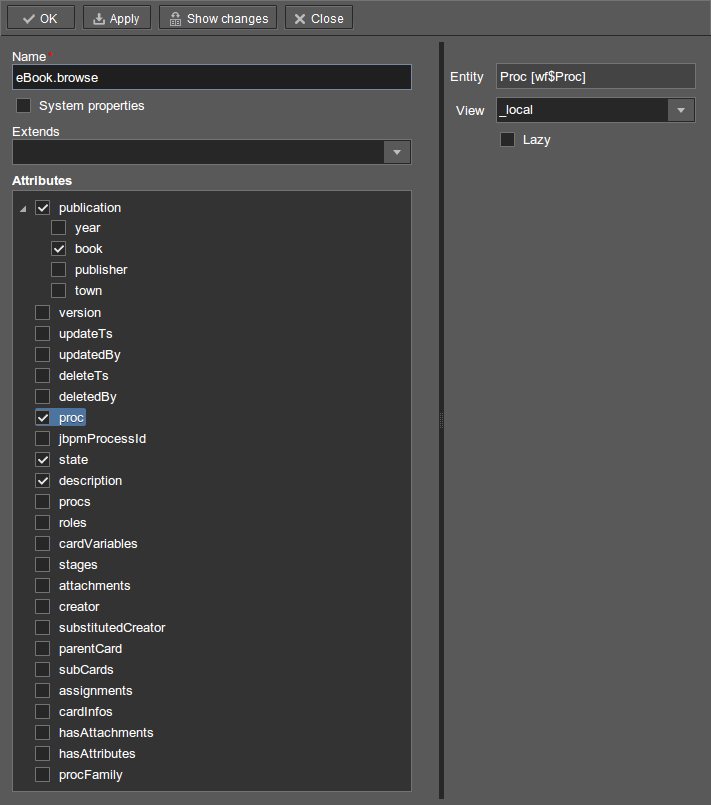Check the procs attribute checkbox
Screen dimensions: 711x805
click(43, 502)
